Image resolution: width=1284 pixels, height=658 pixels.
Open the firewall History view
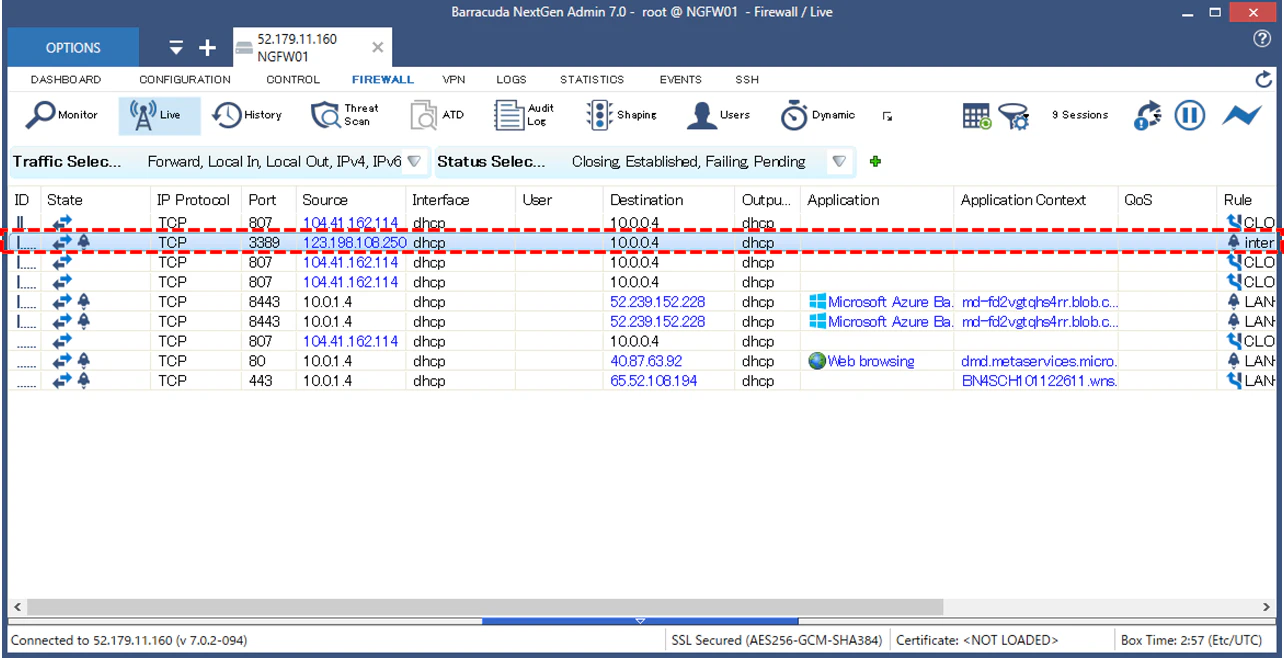[x=248, y=115]
